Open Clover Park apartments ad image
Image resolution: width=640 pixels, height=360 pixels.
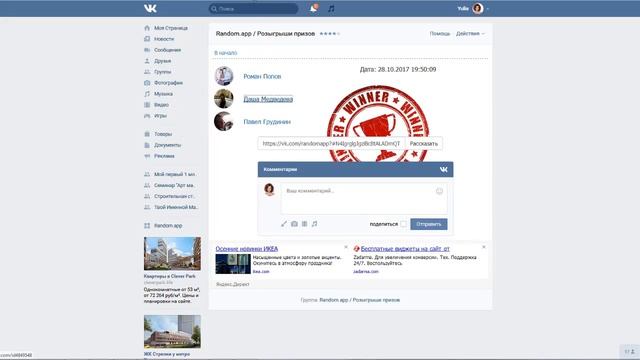click(x=172, y=253)
